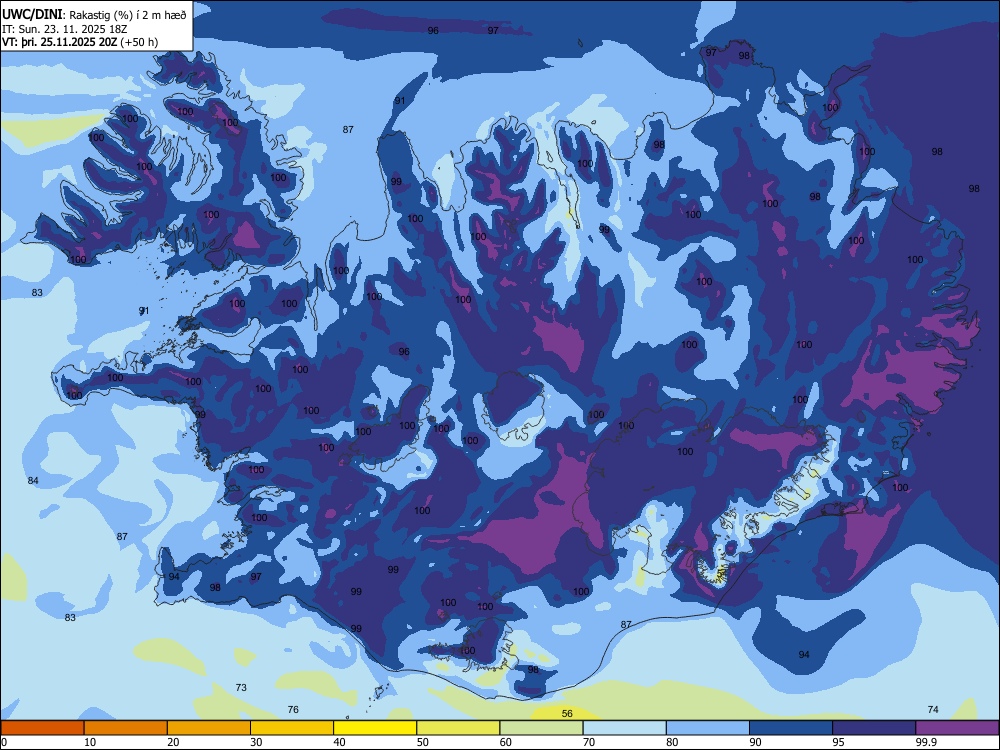Viewport: 1000px width, 750px height.
Task: Click the '99.9' legend tick label
Action: coord(925,742)
